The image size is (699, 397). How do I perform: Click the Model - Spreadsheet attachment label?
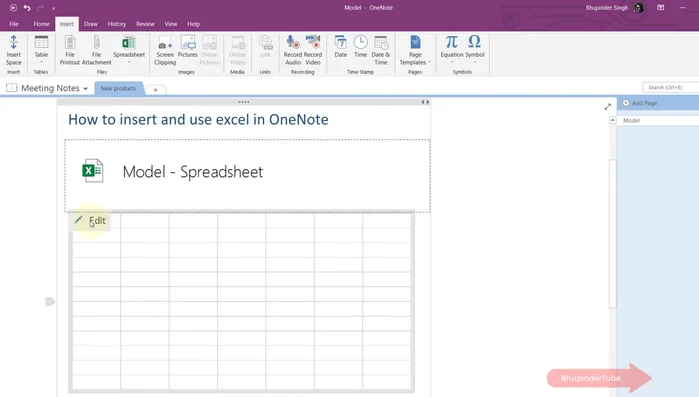click(x=193, y=172)
